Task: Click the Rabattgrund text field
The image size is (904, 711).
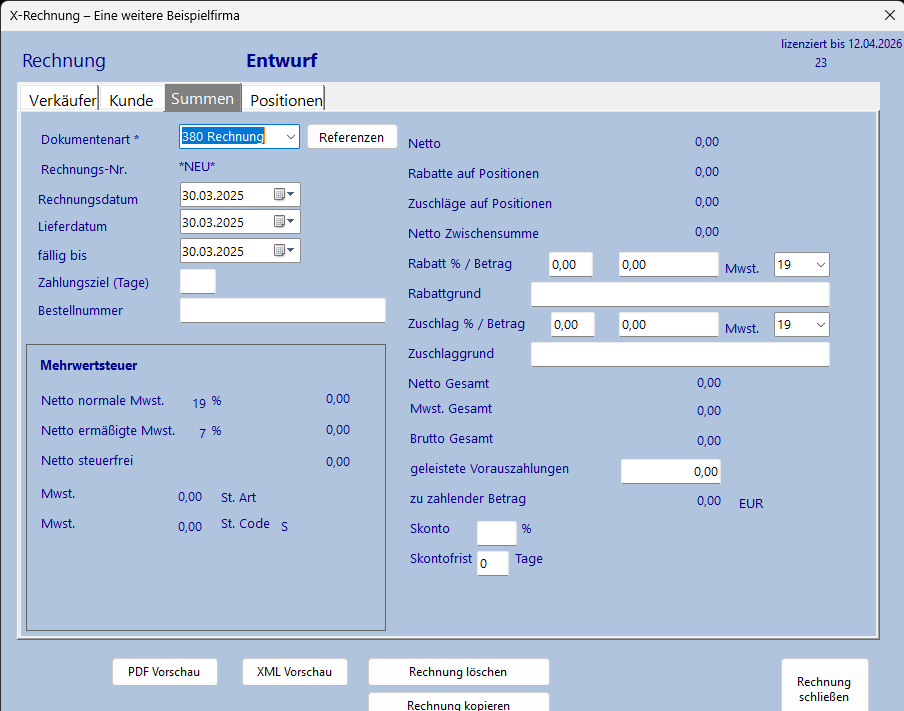Action: pos(680,294)
